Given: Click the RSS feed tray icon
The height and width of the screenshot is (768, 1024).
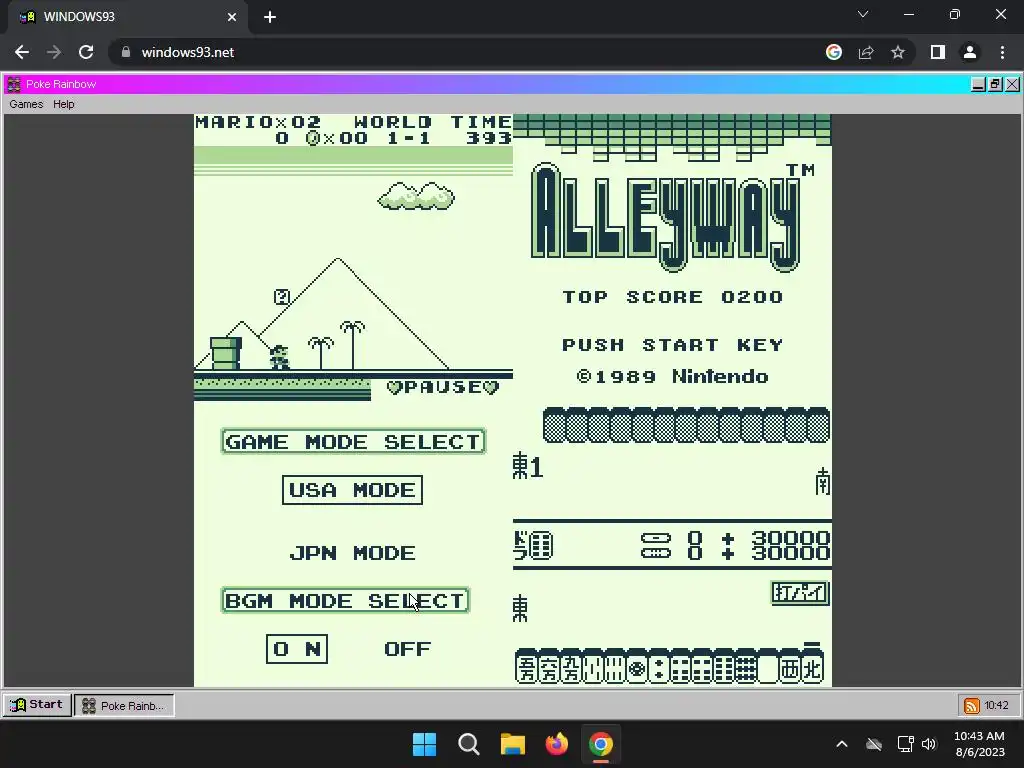Looking at the screenshot, I should (971, 705).
